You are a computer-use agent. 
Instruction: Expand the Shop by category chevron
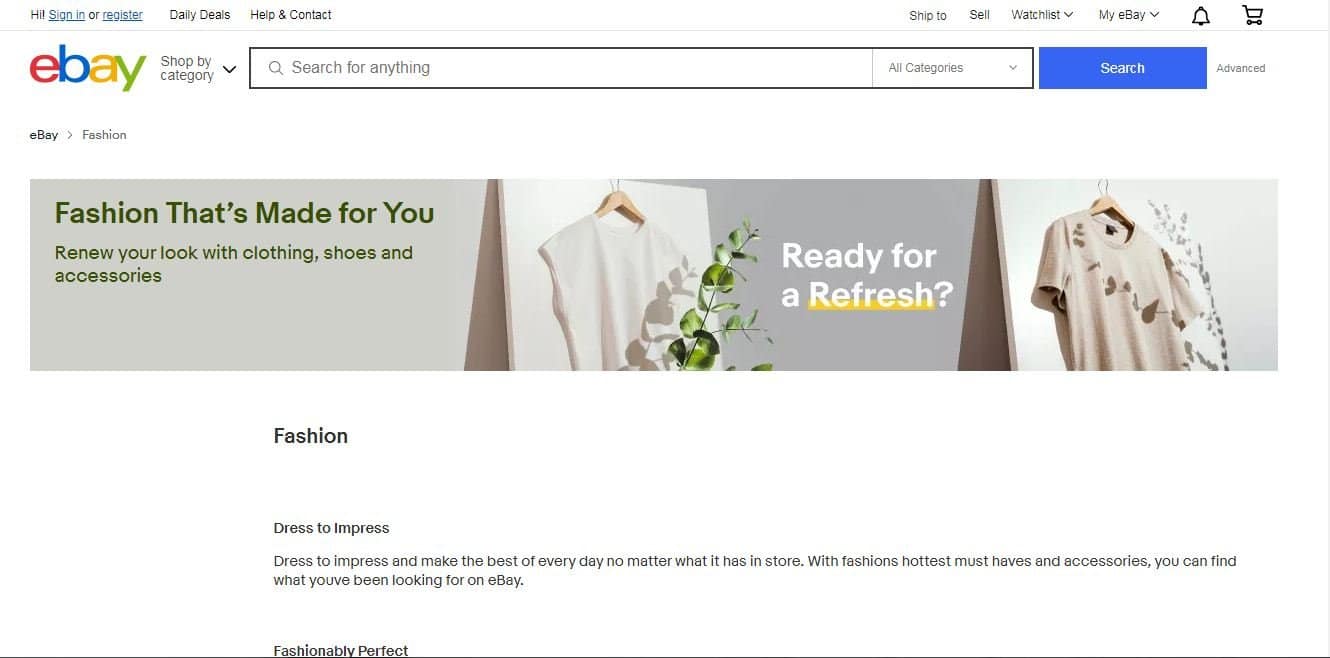point(229,69)
